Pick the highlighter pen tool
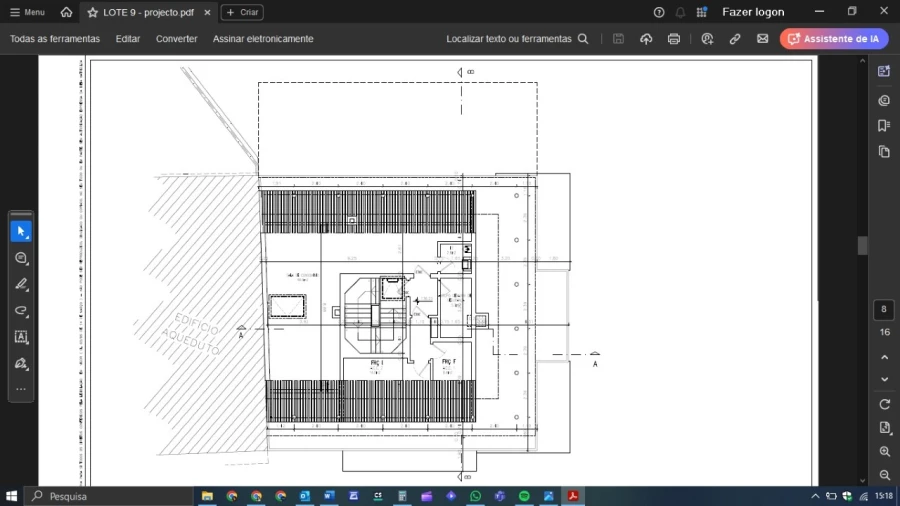 (21, 284)
